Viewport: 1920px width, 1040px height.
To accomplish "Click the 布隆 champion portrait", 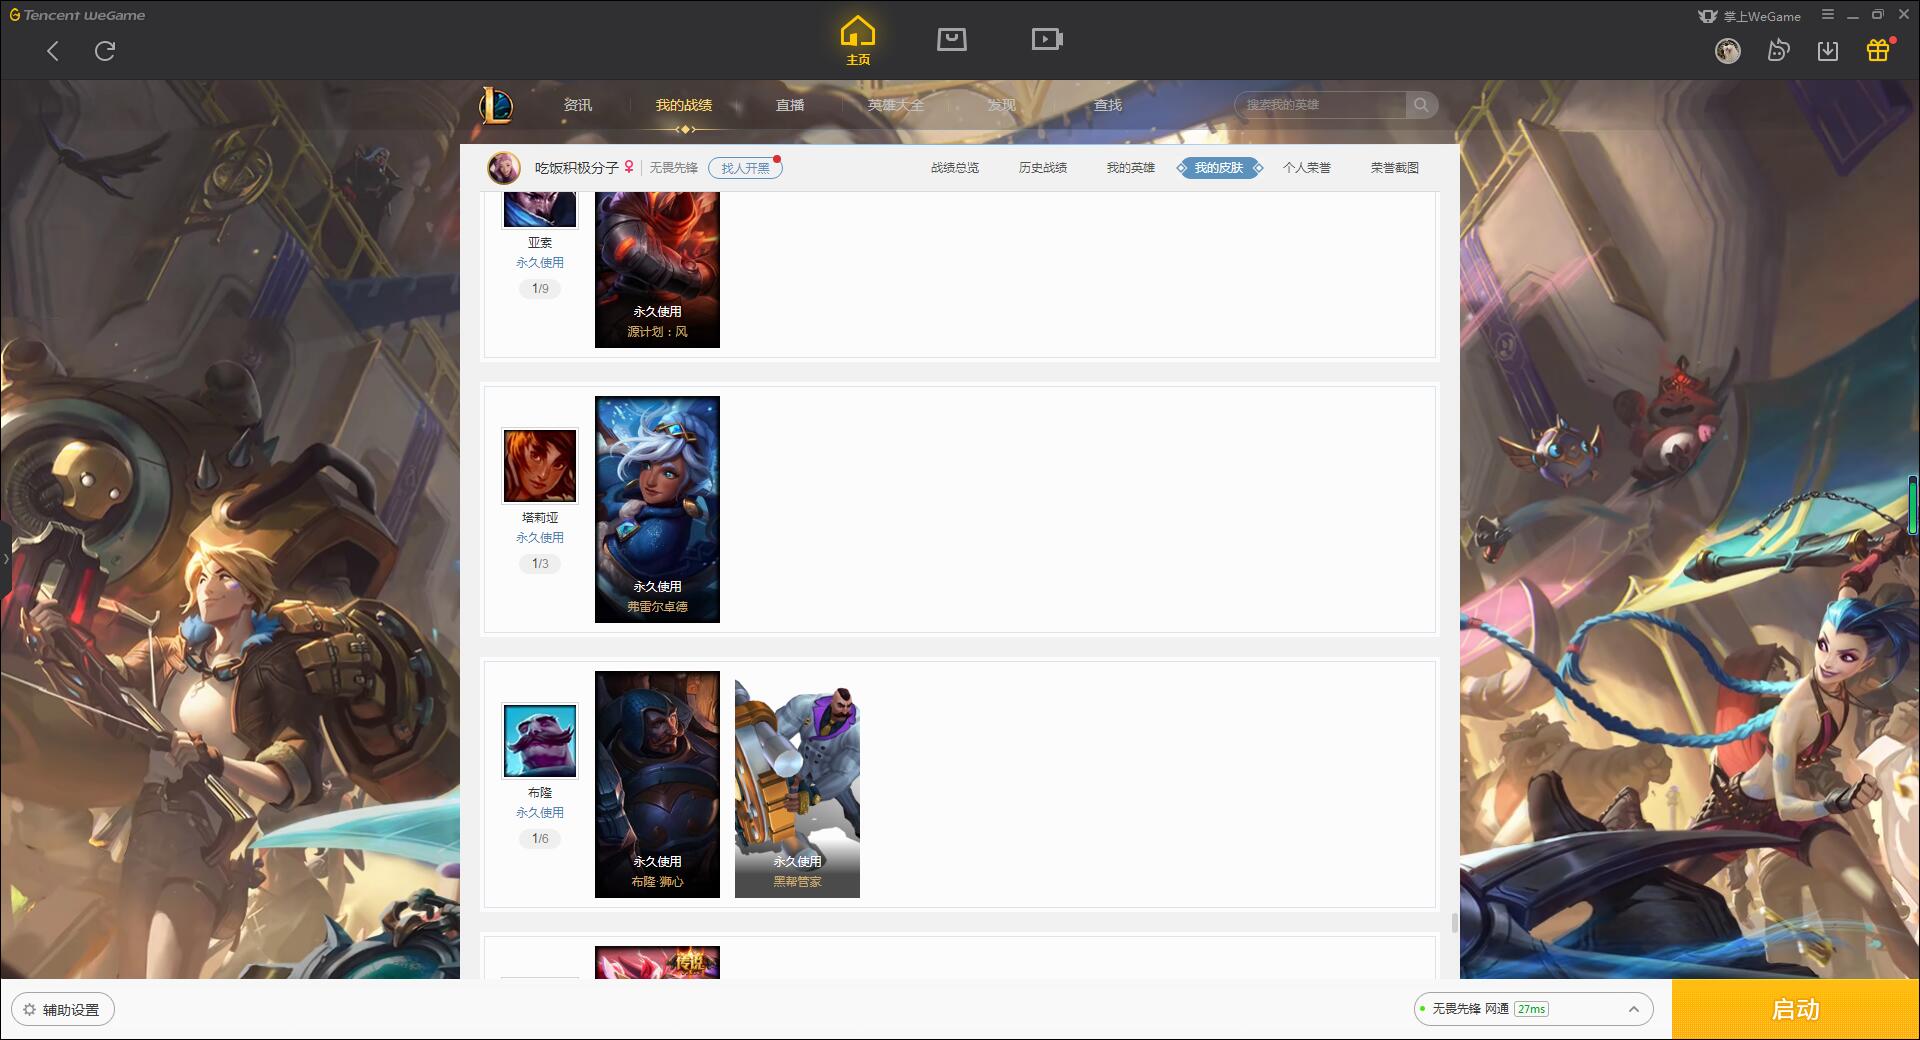I will tap(540, 741).
